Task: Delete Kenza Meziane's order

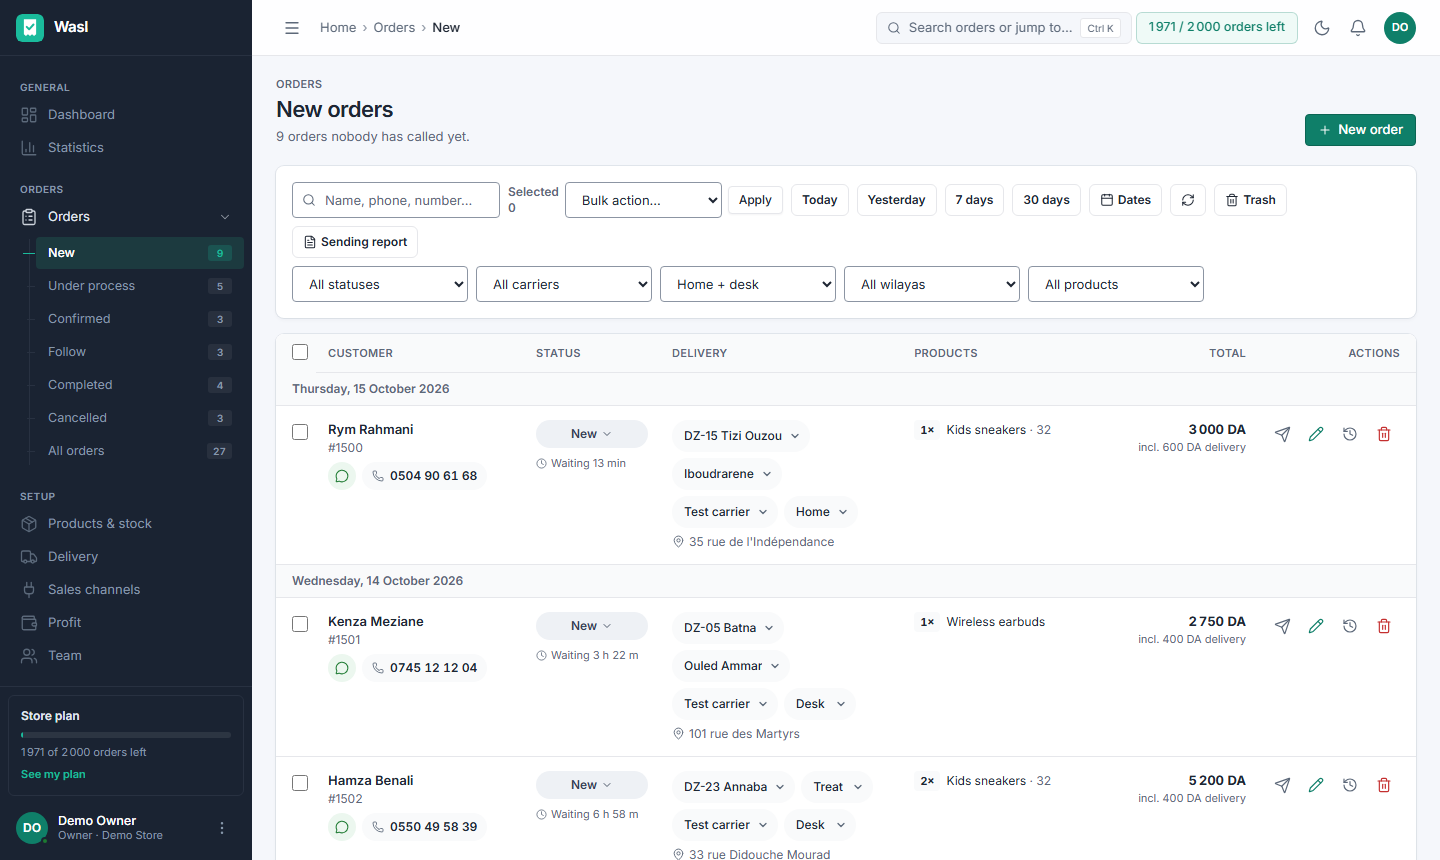Action: tap(1384, 626)
